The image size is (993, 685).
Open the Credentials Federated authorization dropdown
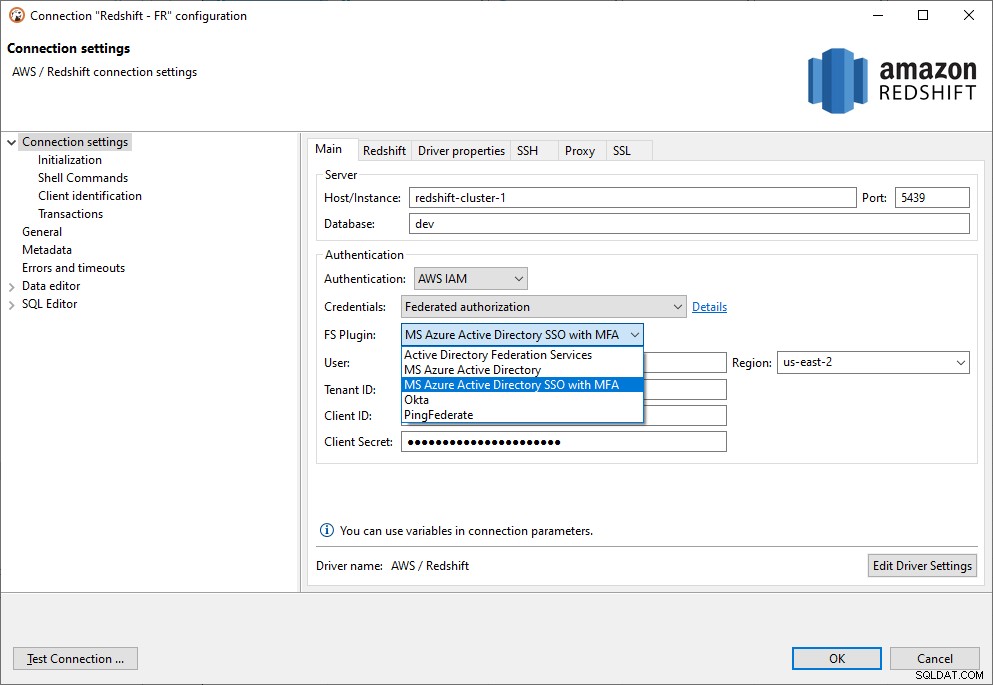pyautogui.click(x=543, y=307)
